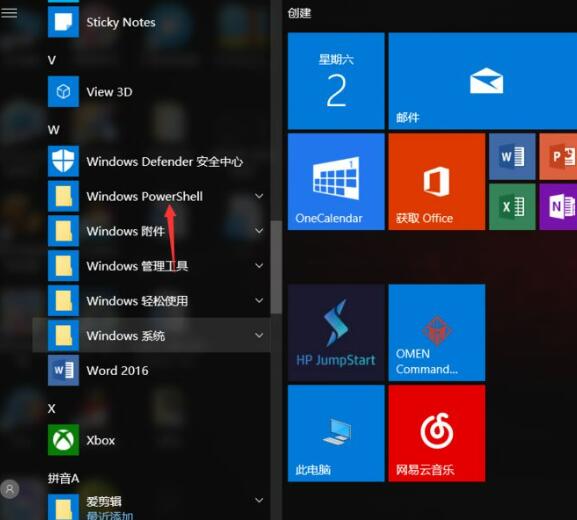Click the 爱剪辑 folder icon
The width and height of the screenshot is (577, 520).
[63, 507]
